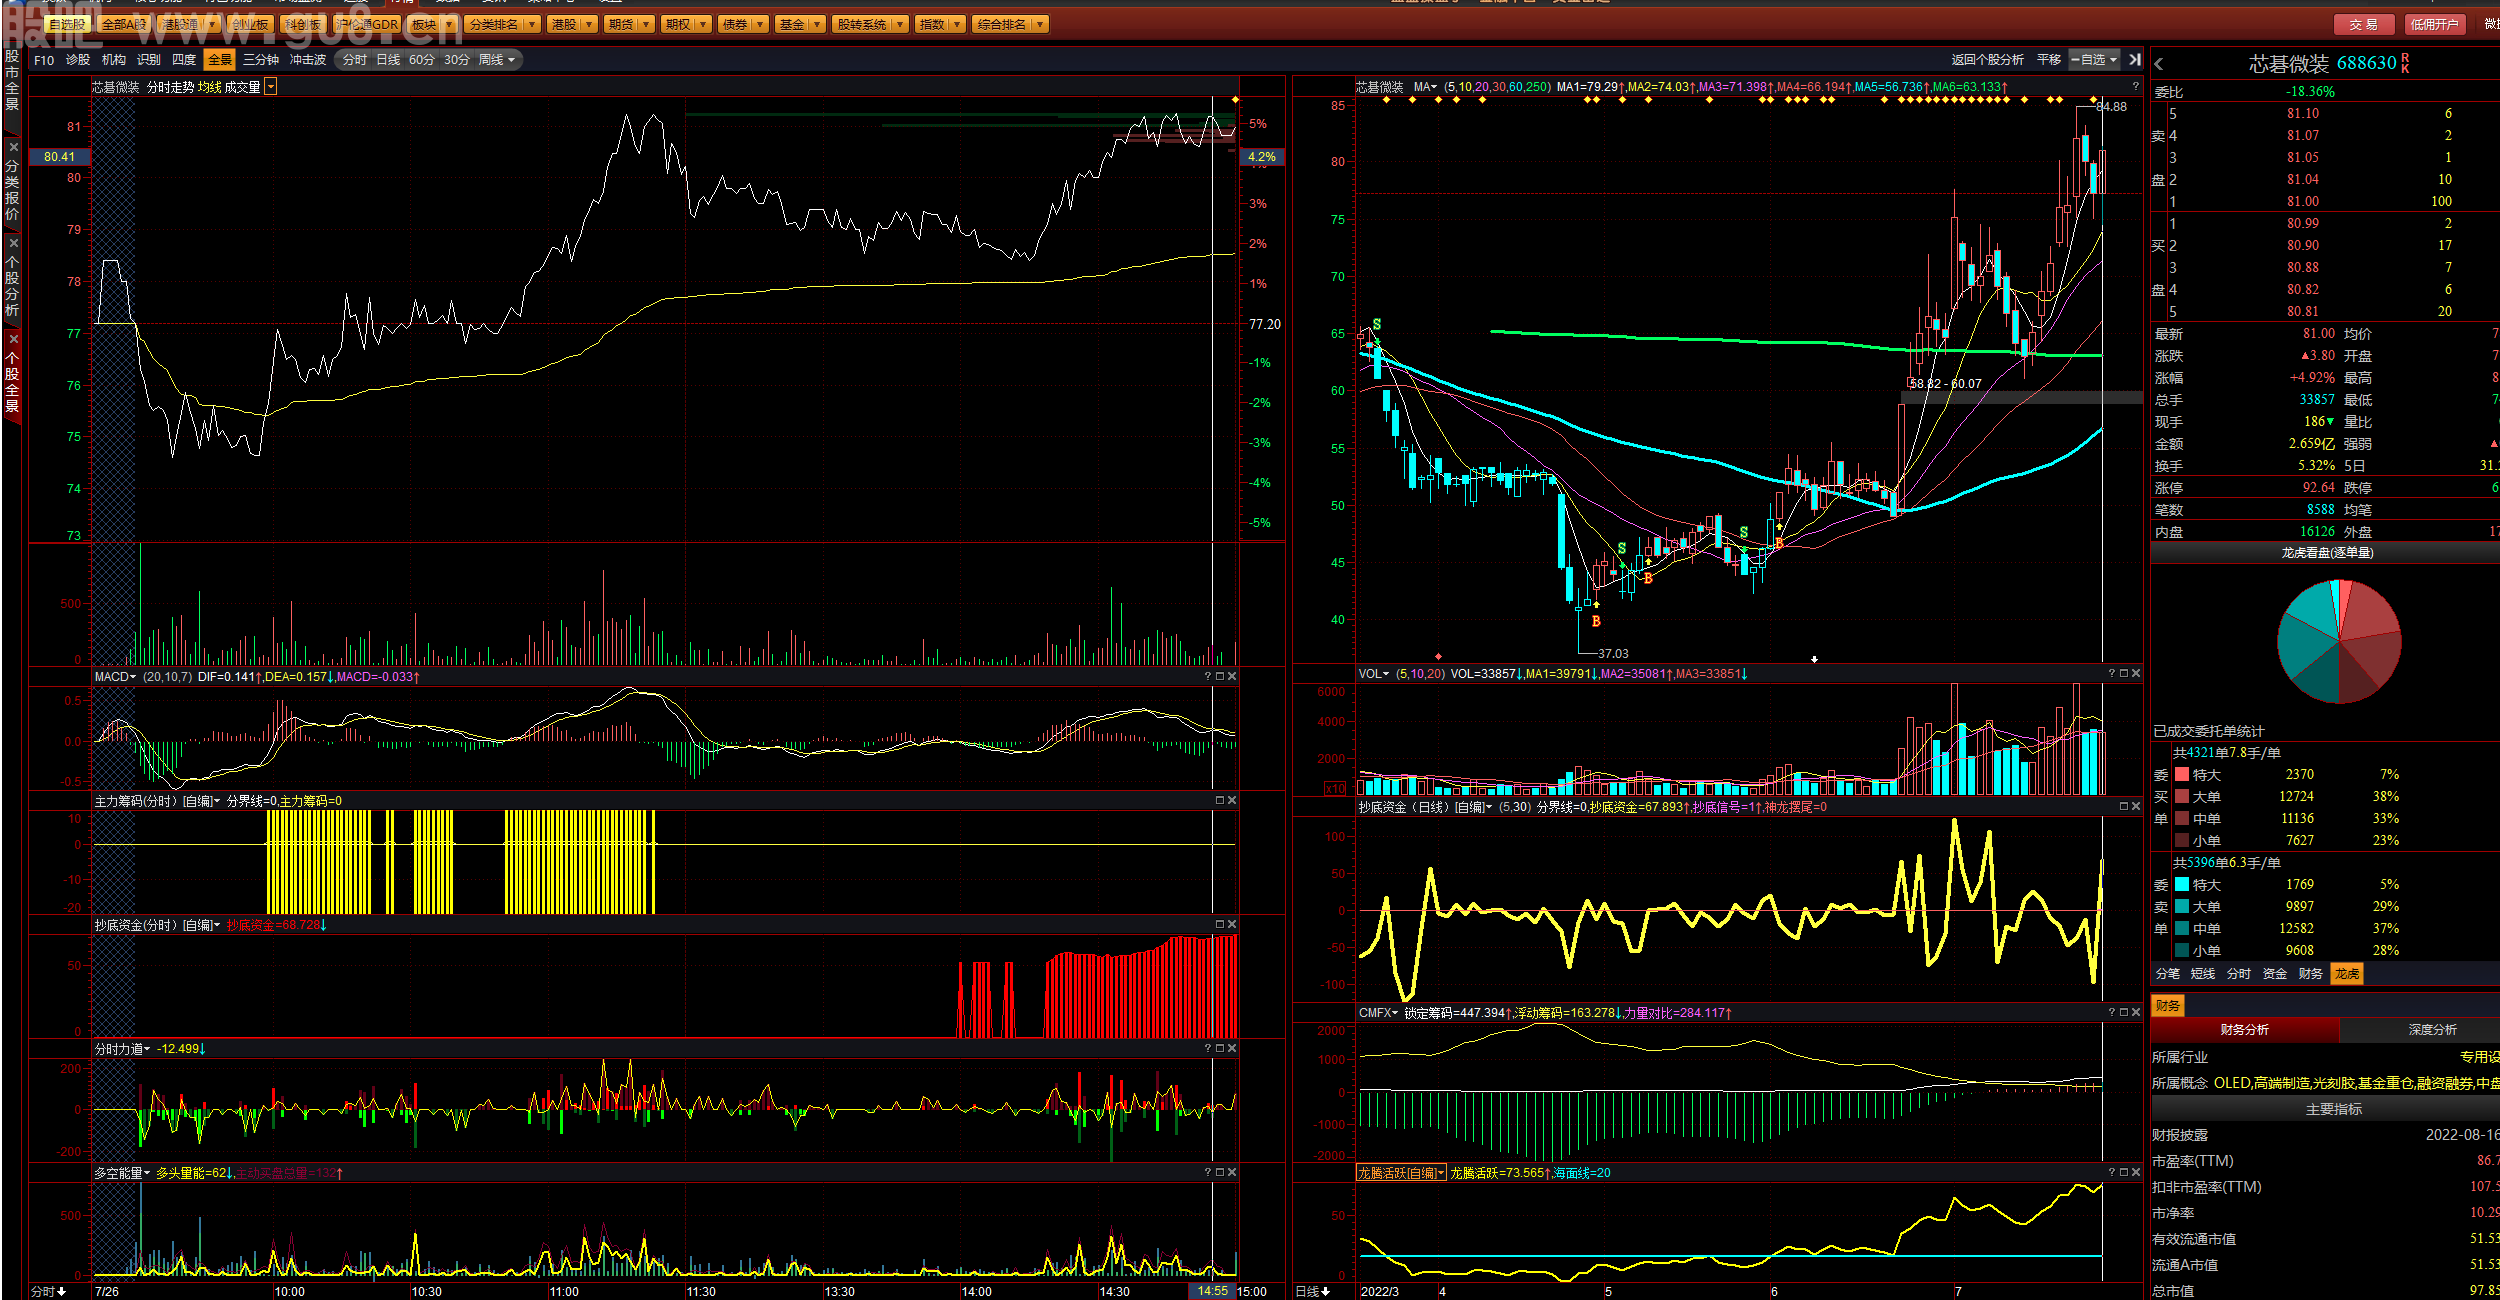This screenshot has width=2500, height=1300.
Task: Click the 大单 sell order color swatch
Action: tap(2182, 906)
